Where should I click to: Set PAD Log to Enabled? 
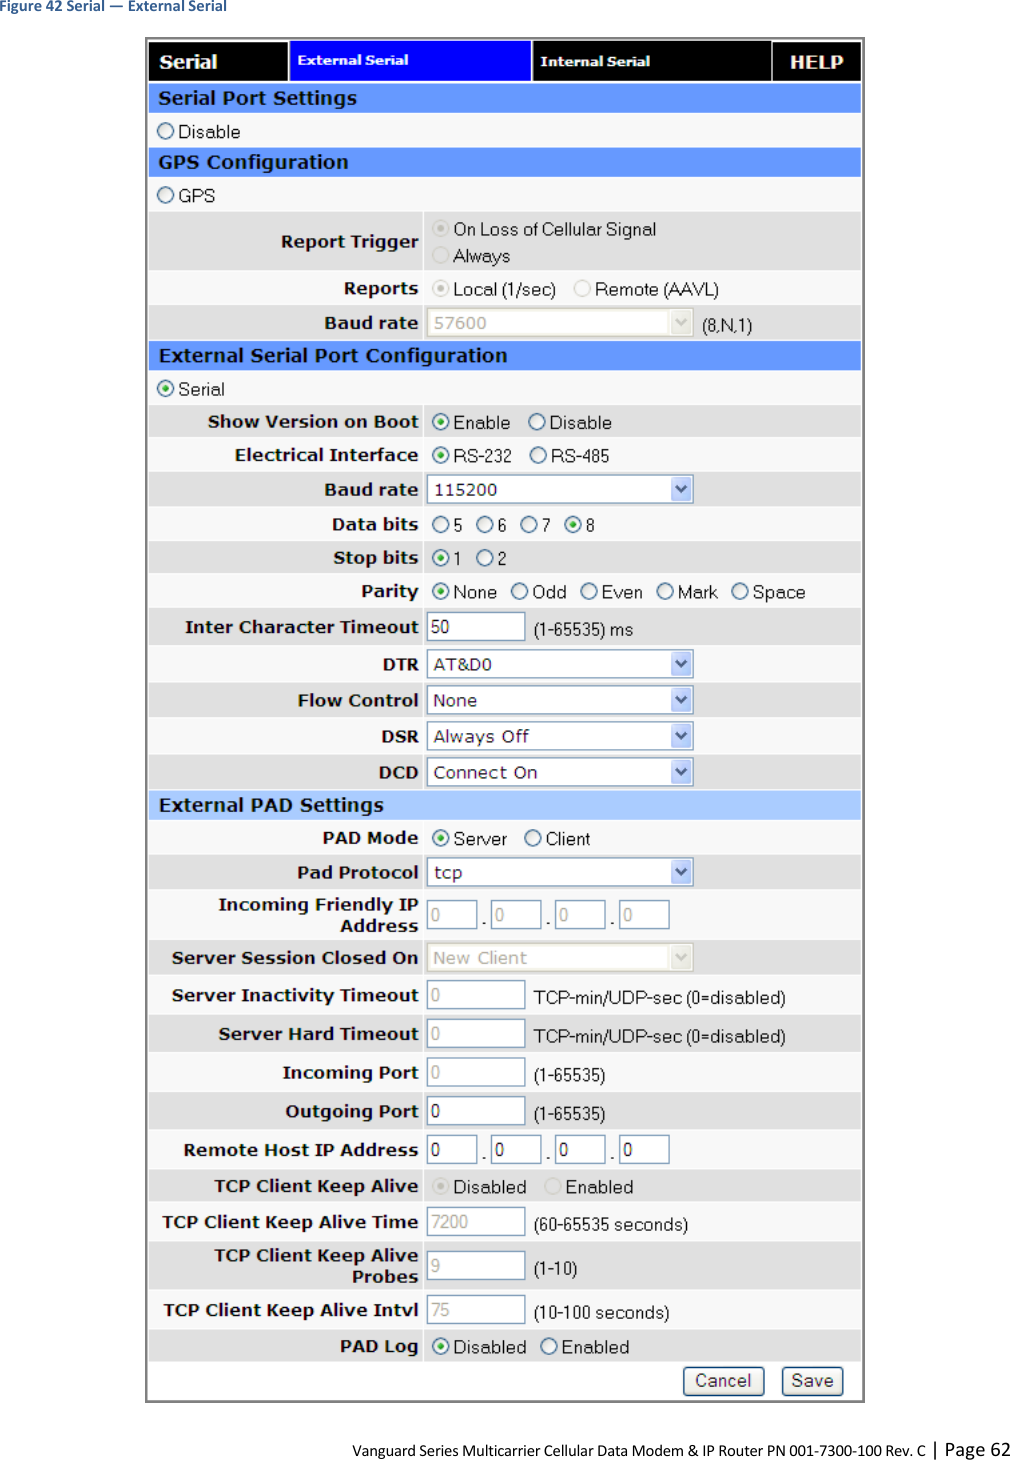[x=548, y=1346]
